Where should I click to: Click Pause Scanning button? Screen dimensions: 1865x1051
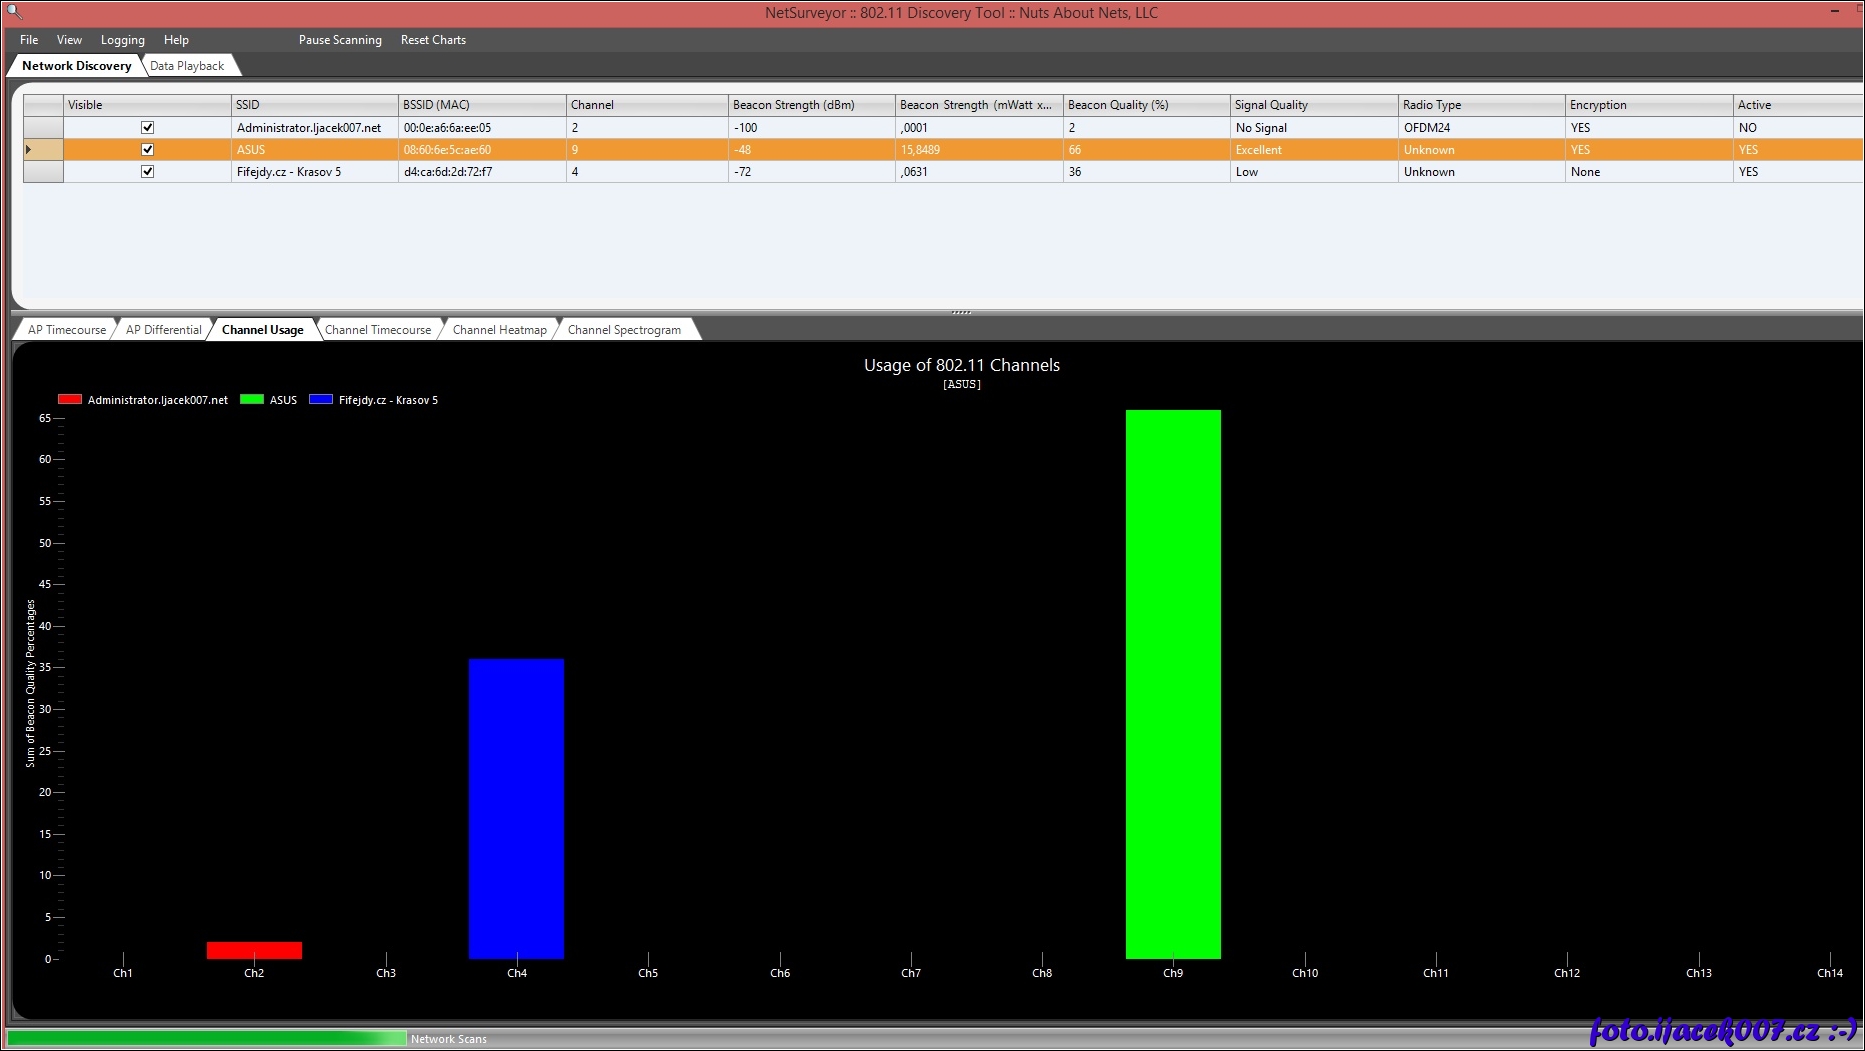click(340, 40)
